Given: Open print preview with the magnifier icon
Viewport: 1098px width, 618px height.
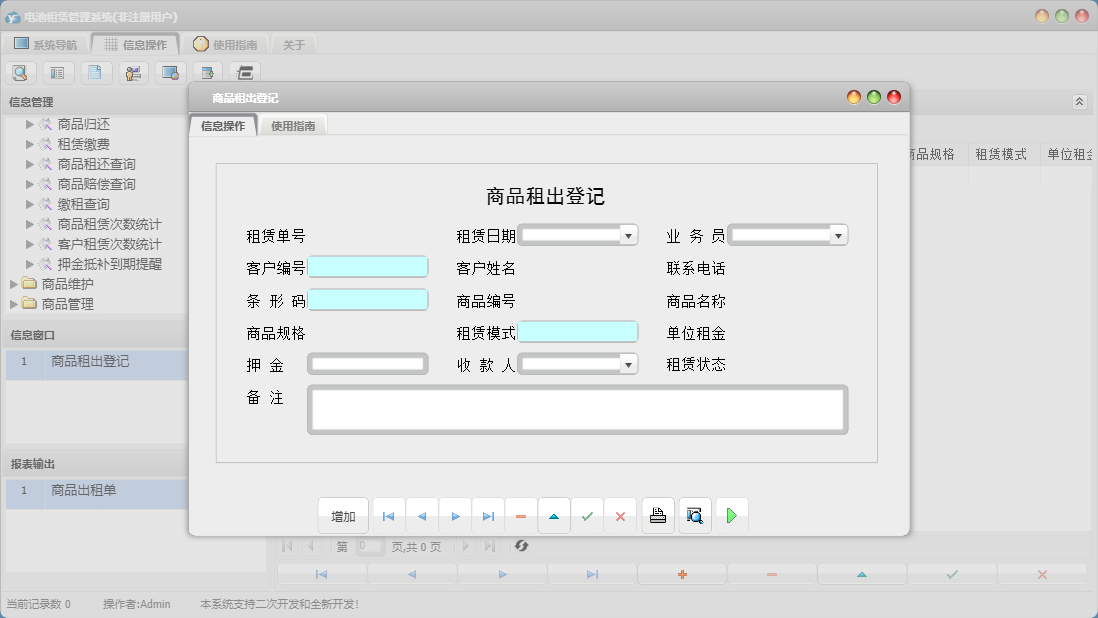Looking at the screenshot, I should [695, 516].
